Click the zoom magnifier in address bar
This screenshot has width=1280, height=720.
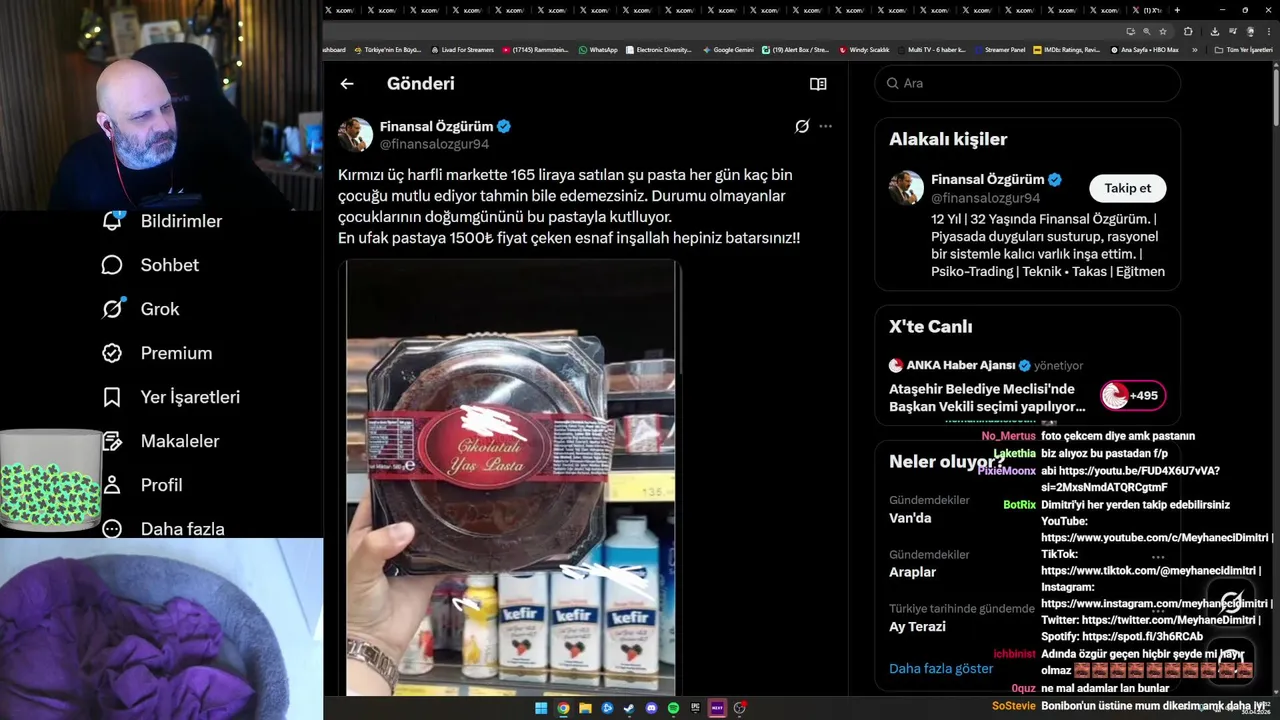click(1147, 31)
